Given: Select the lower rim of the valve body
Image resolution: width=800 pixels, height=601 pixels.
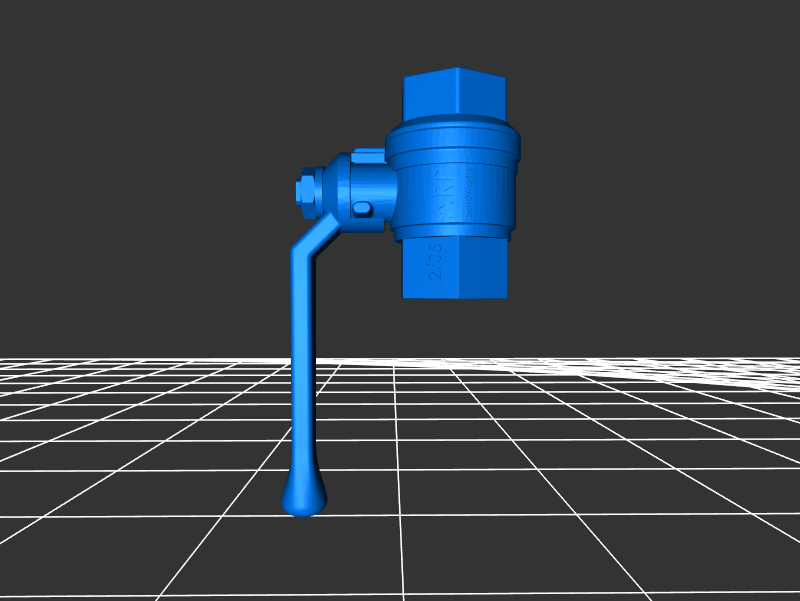Looking at the screenshot, I should (455, 233).
